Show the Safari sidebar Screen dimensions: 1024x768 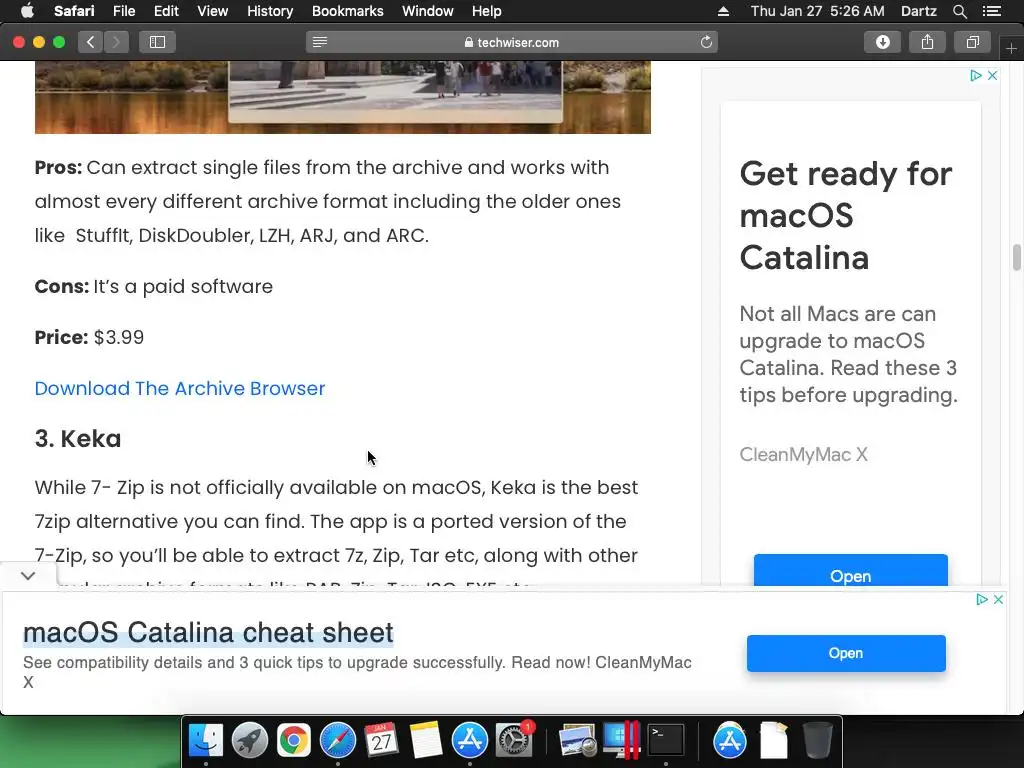(x=157, y=42)
